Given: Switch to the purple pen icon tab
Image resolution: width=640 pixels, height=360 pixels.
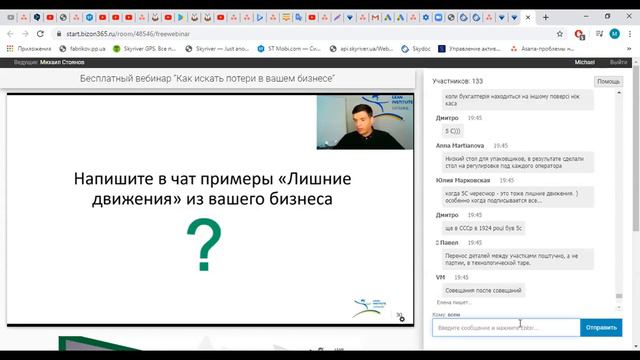Looking at the screenshot, I should [337, 18].
